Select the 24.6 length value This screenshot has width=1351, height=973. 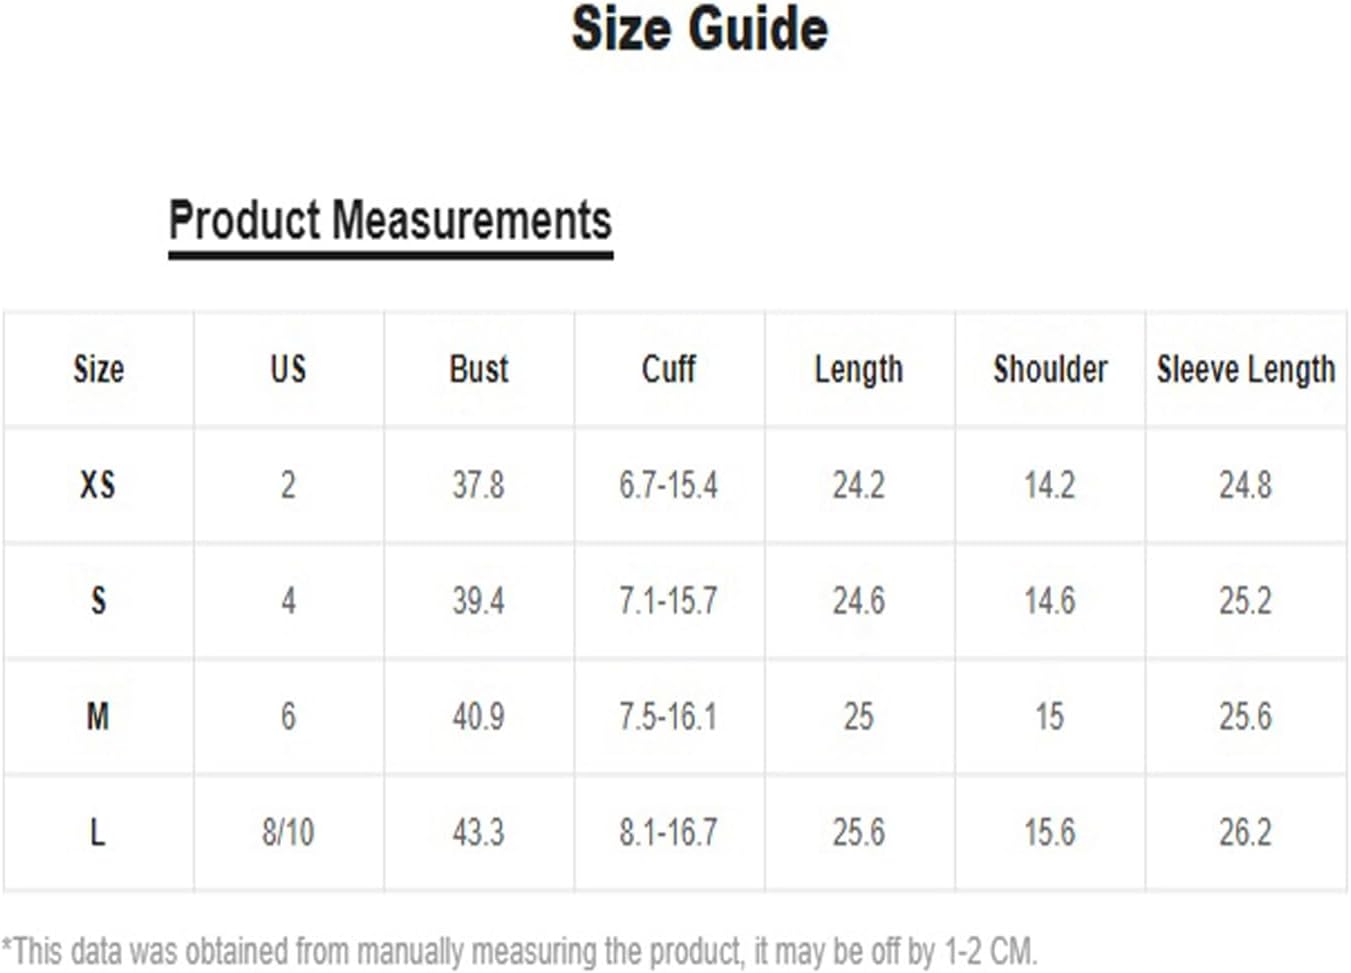[x=858, y=601]
